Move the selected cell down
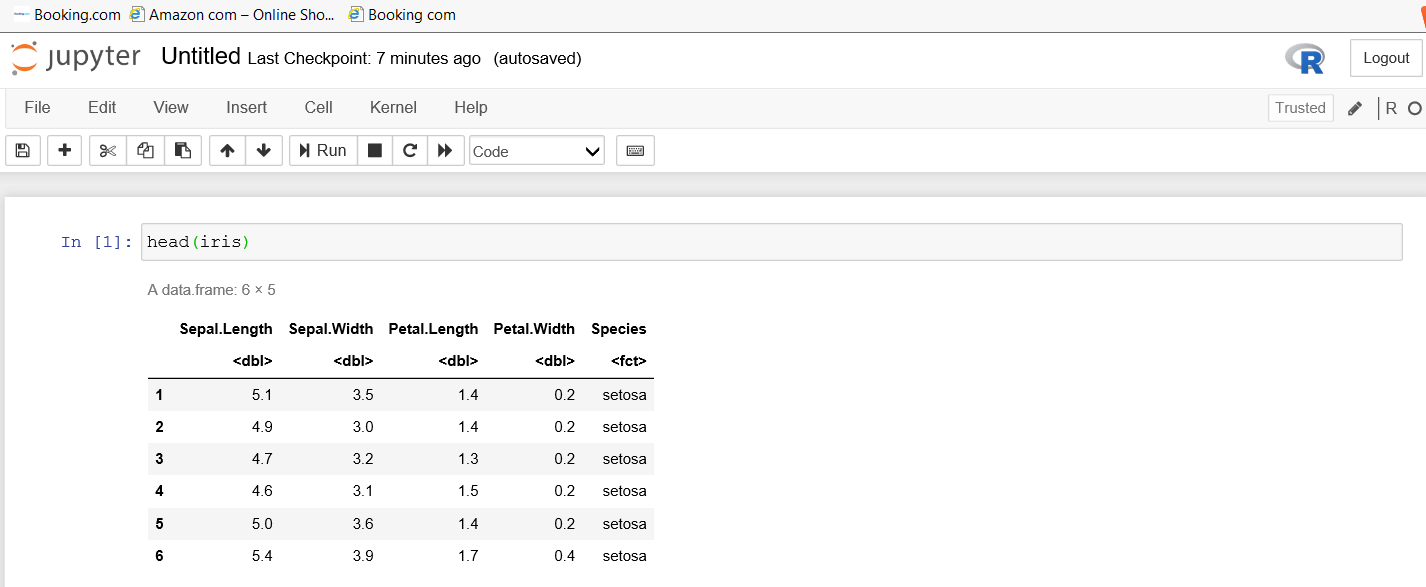This screenshot has height=587, width=1426. tap(262, 150)
